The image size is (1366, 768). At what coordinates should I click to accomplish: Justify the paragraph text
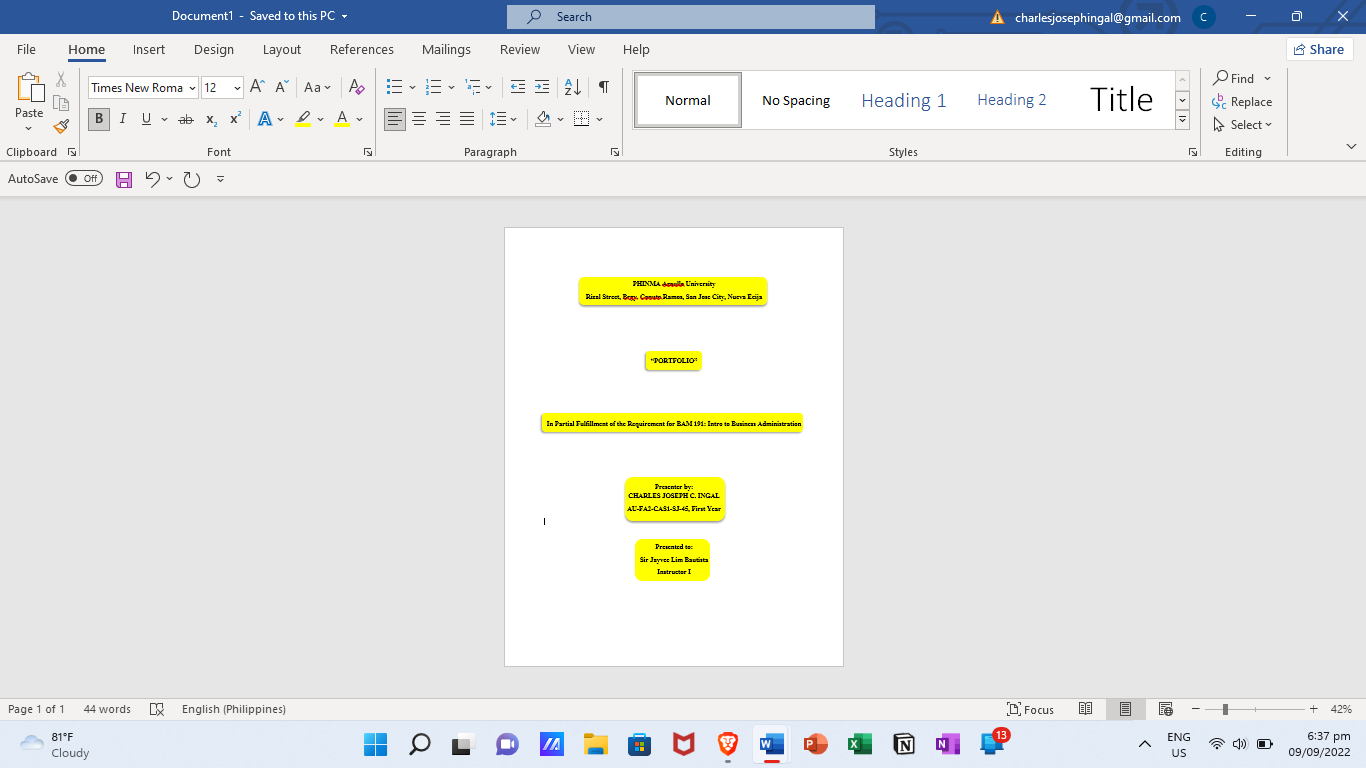coord(467,119)
